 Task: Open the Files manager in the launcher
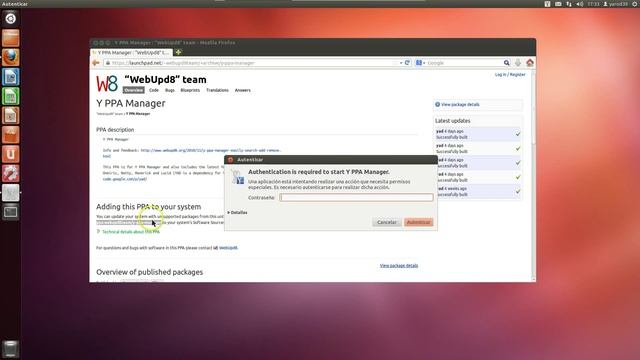(x=11, y=38)
